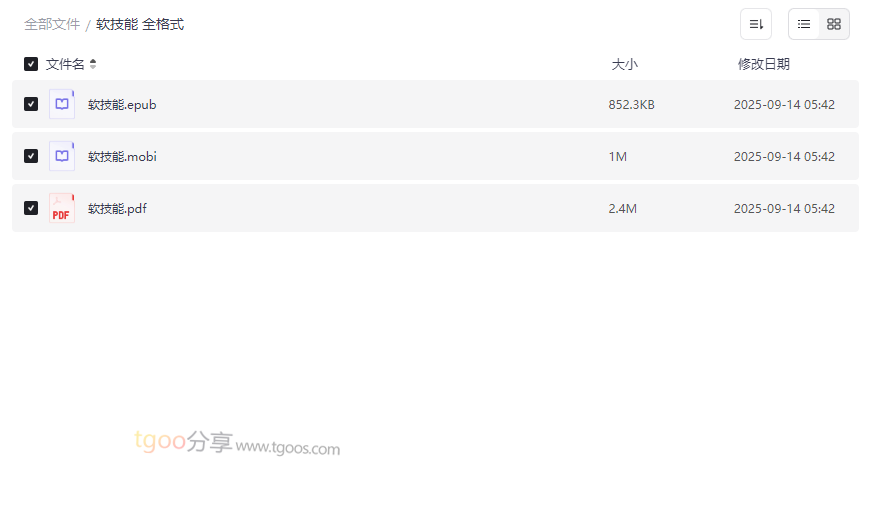Uncheck the 软技能.mobi checkbox
The image size is (874, 514).
pyautogui.click(x=31, y=156)
